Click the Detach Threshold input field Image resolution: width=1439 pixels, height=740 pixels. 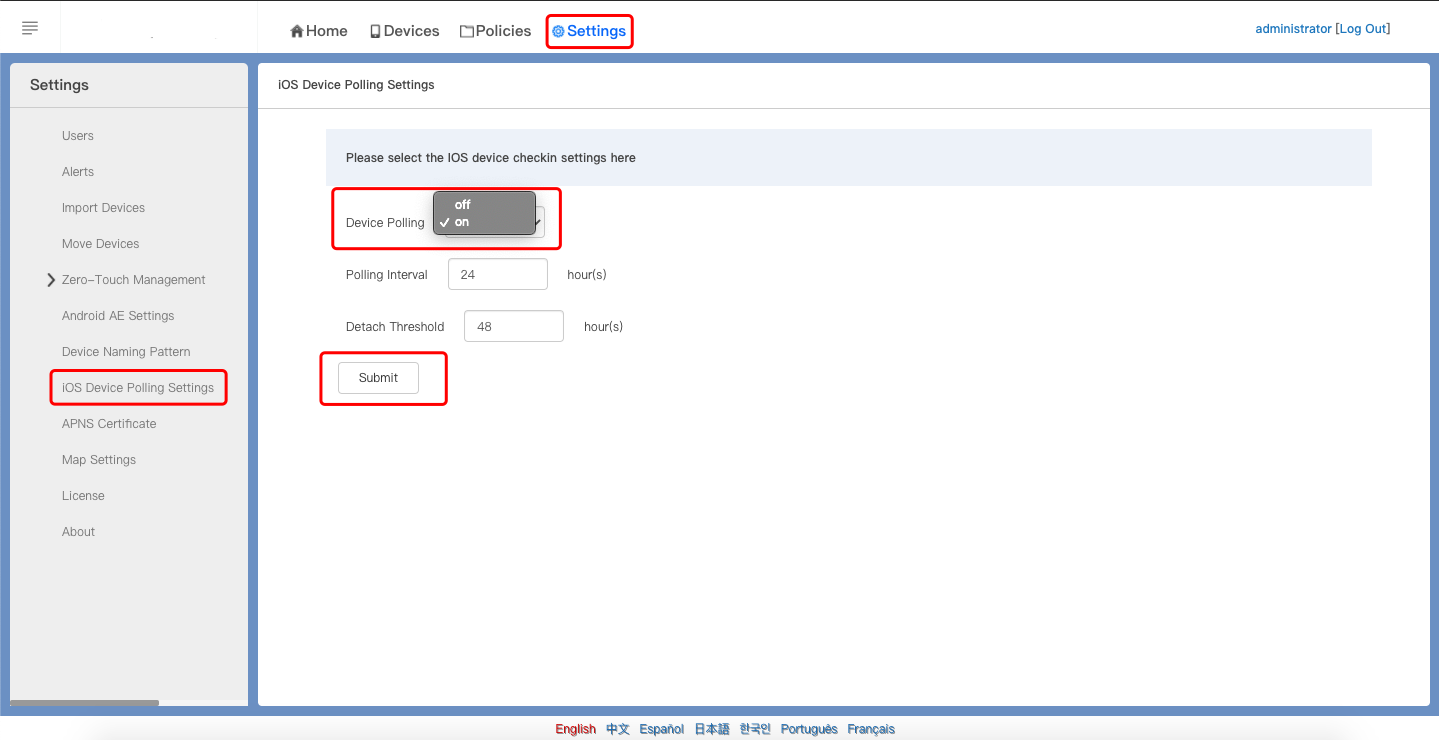click(514, 326)
